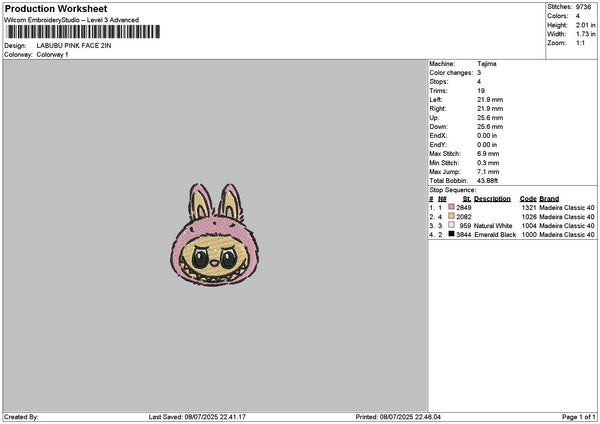
Task: Click stitch count '2849' in row 1
Action: point(464,208)
